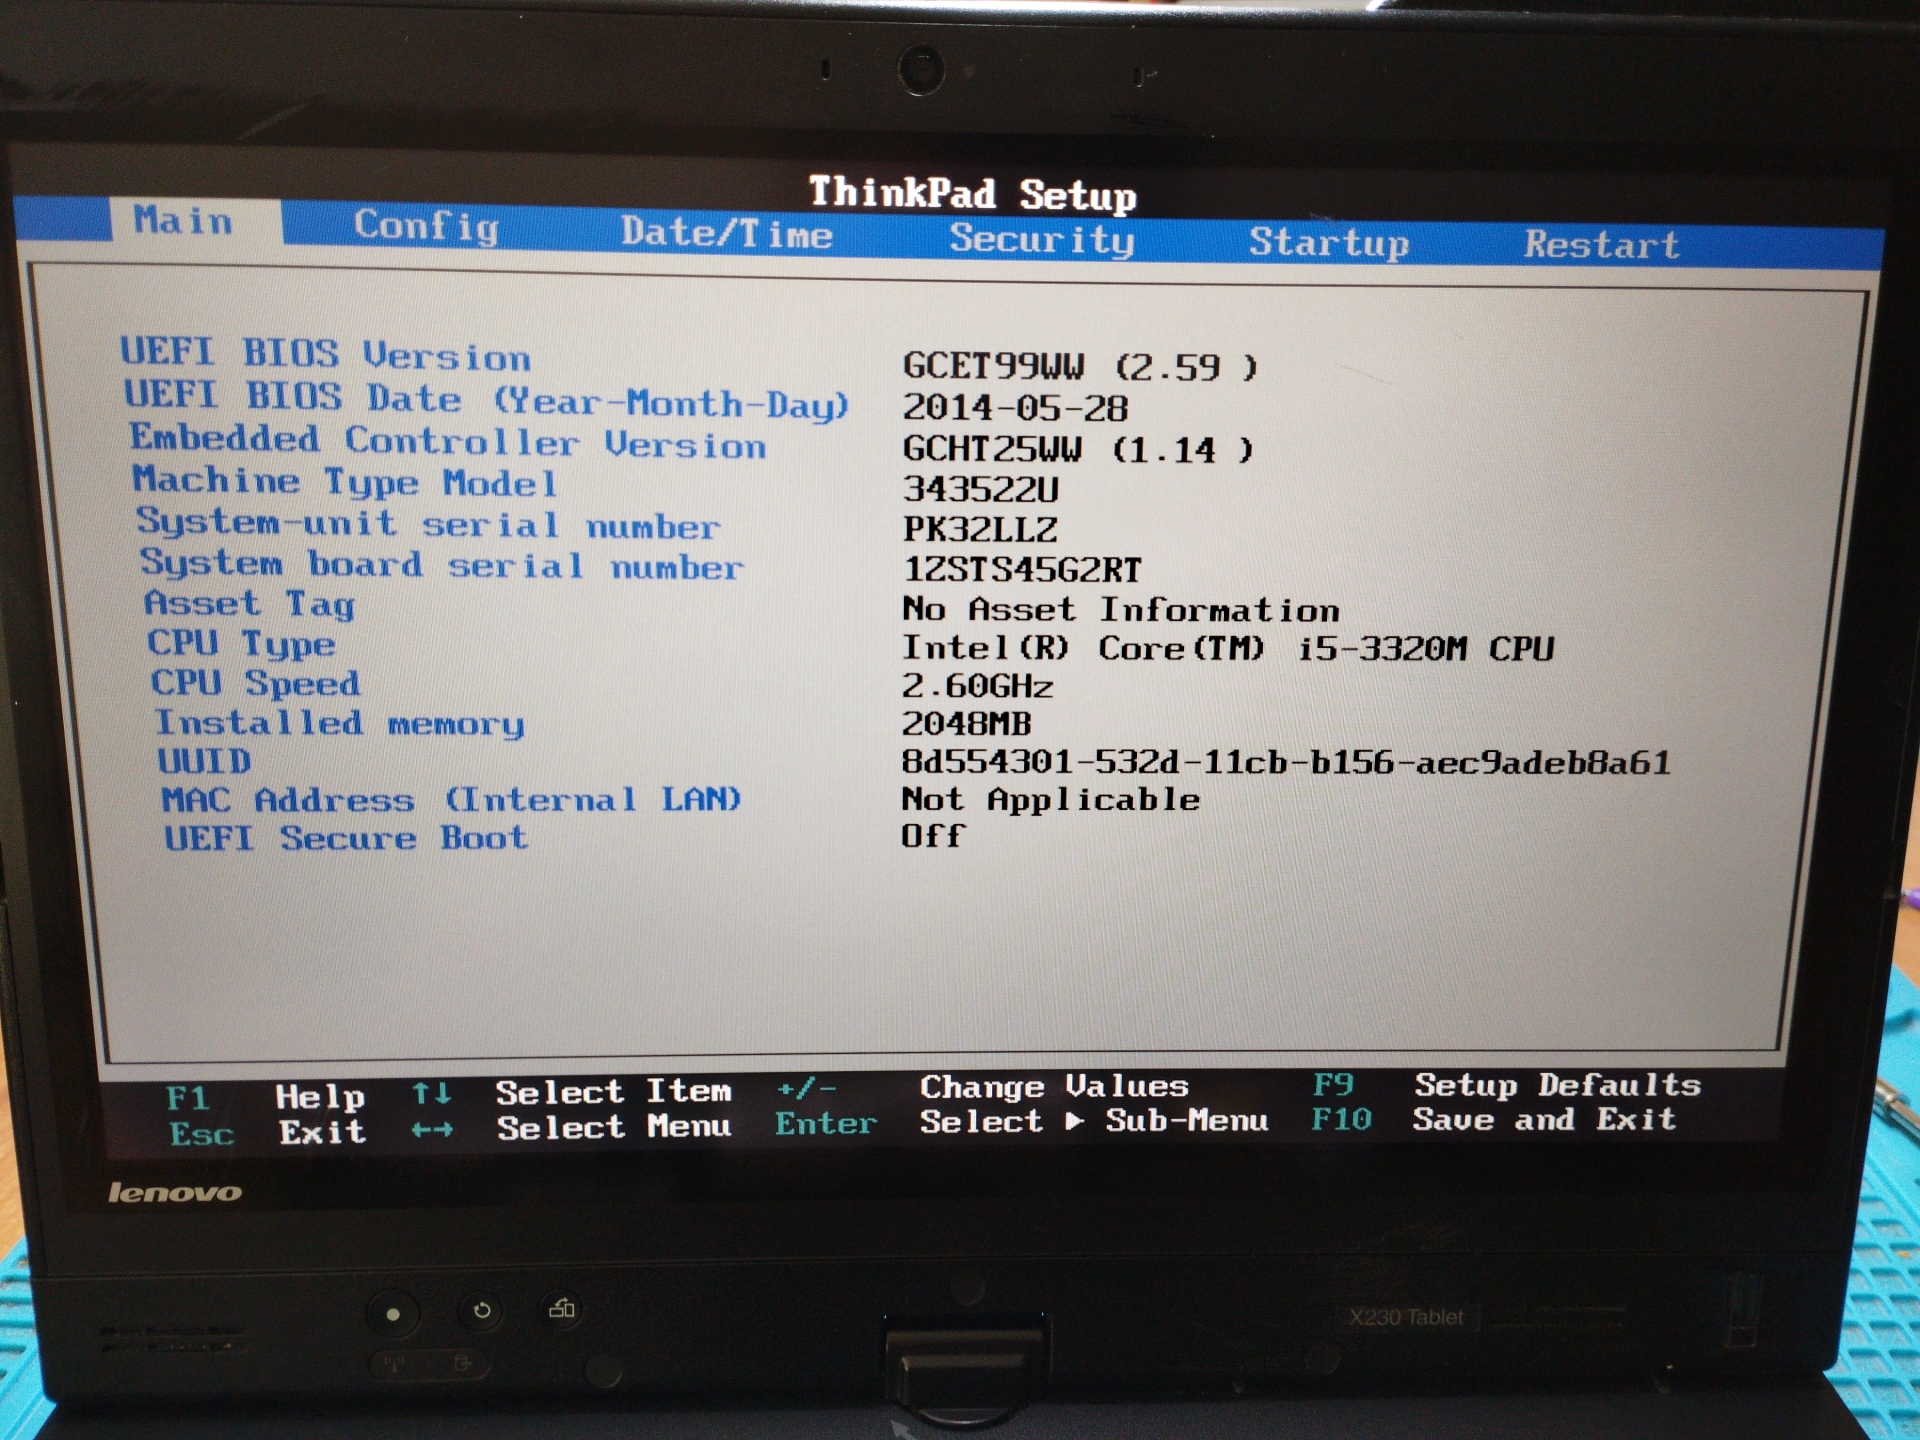
Task: Click the UUID label
Action: coord(204,761)
